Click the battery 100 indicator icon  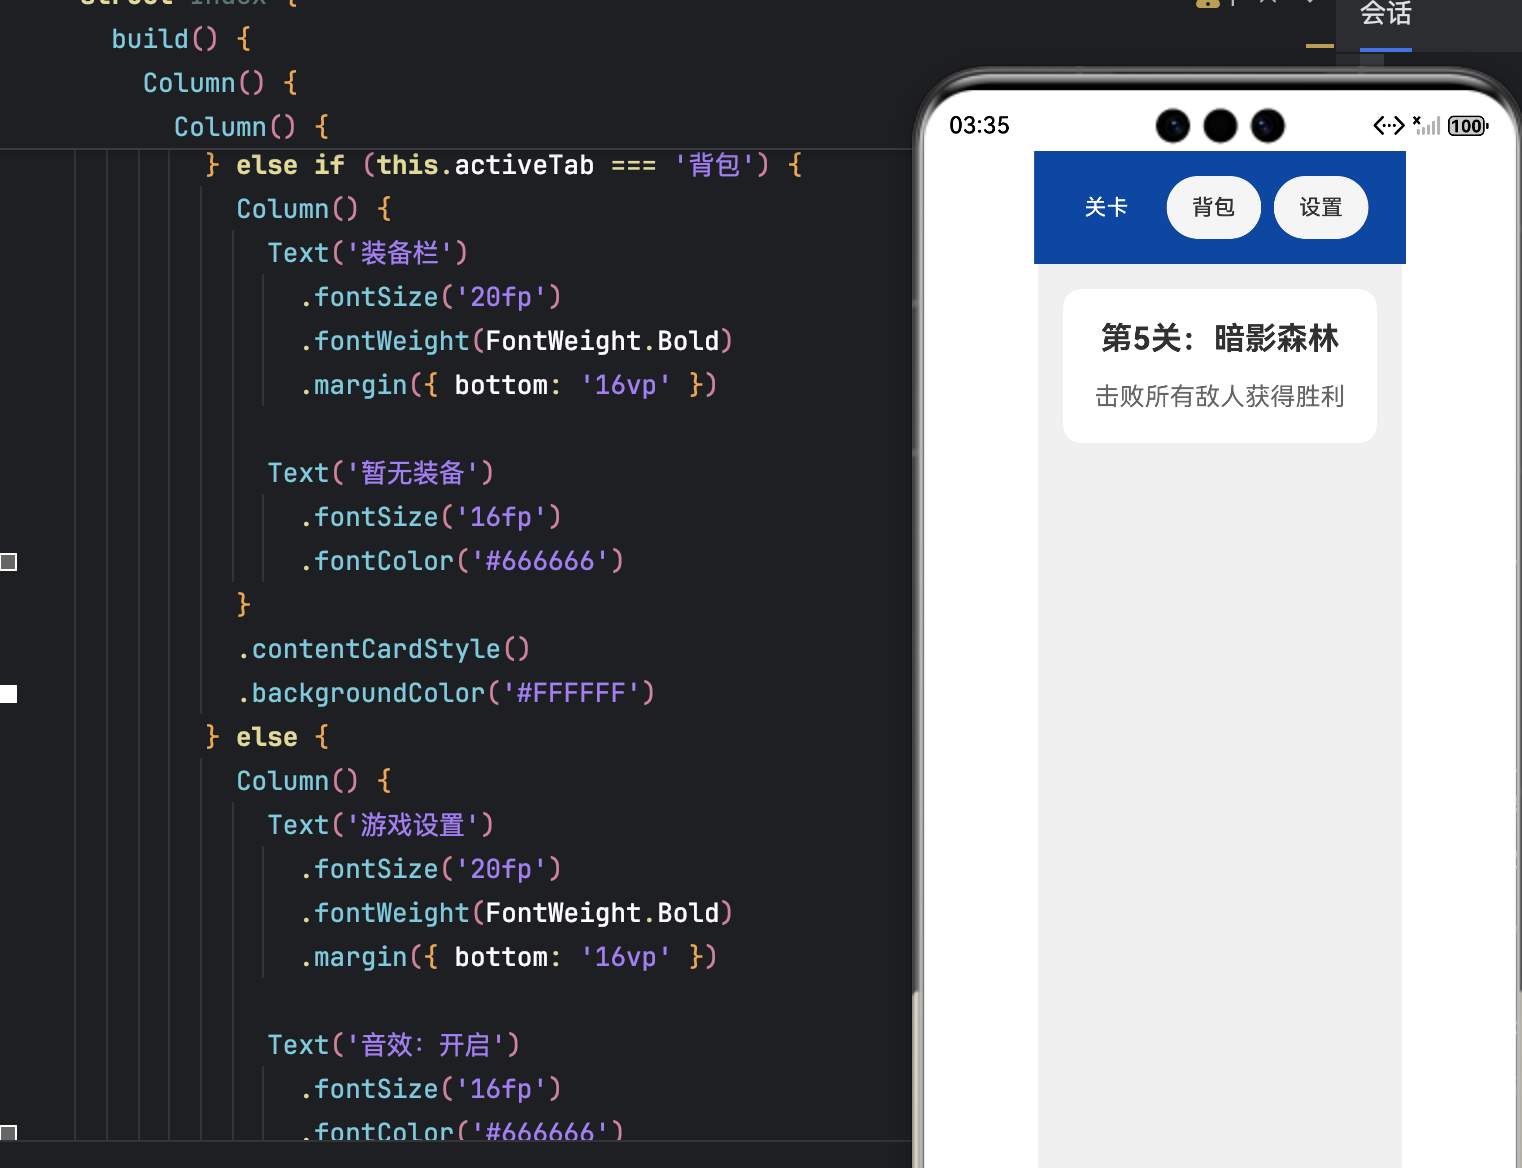click(1468, 126)
